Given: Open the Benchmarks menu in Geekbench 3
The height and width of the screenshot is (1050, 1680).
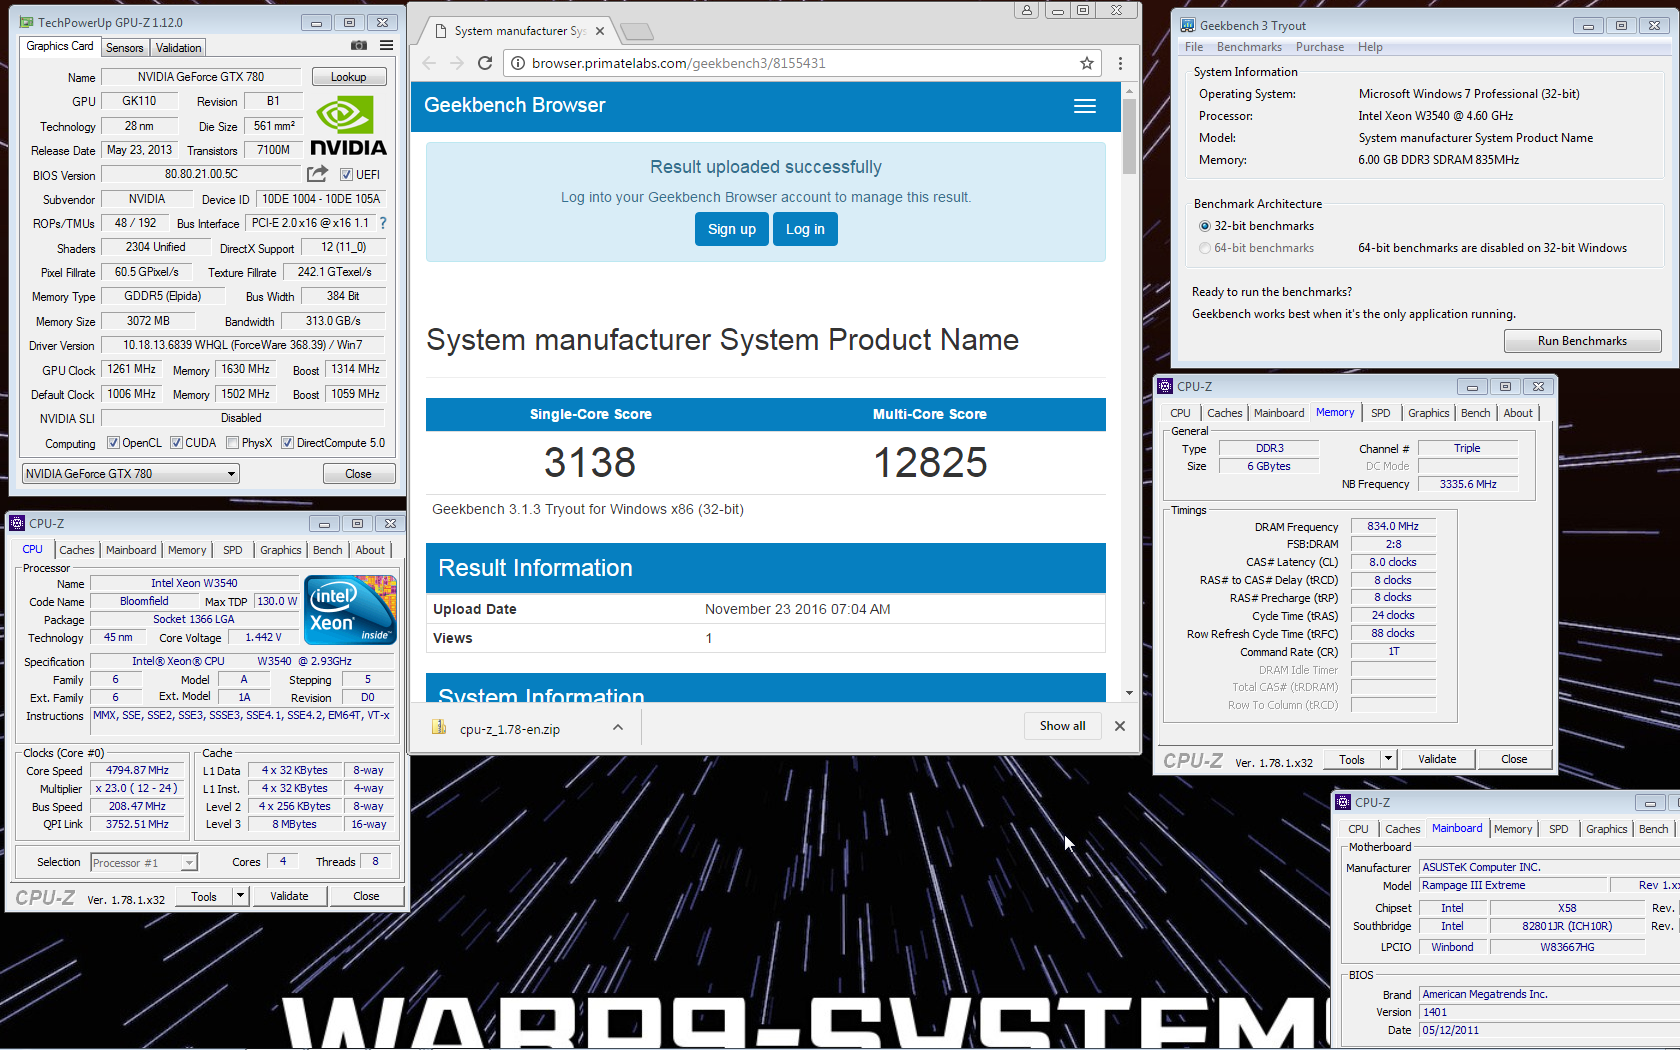Looking at the screenshot, I should (x=1249, y=47).
